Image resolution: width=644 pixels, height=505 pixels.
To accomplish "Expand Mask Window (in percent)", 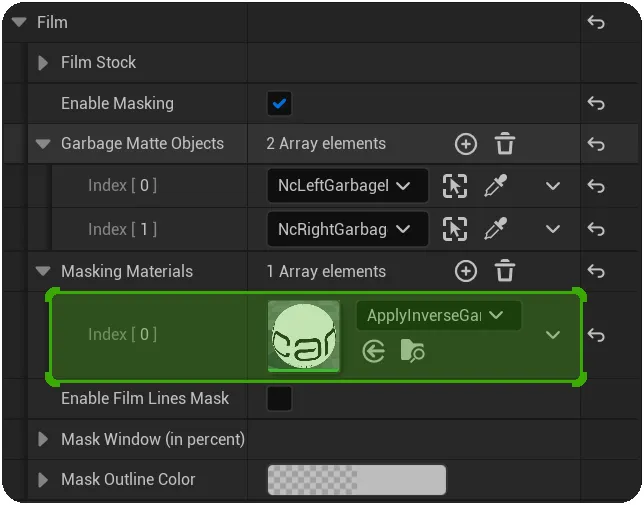I will click(x=43, y=439).
